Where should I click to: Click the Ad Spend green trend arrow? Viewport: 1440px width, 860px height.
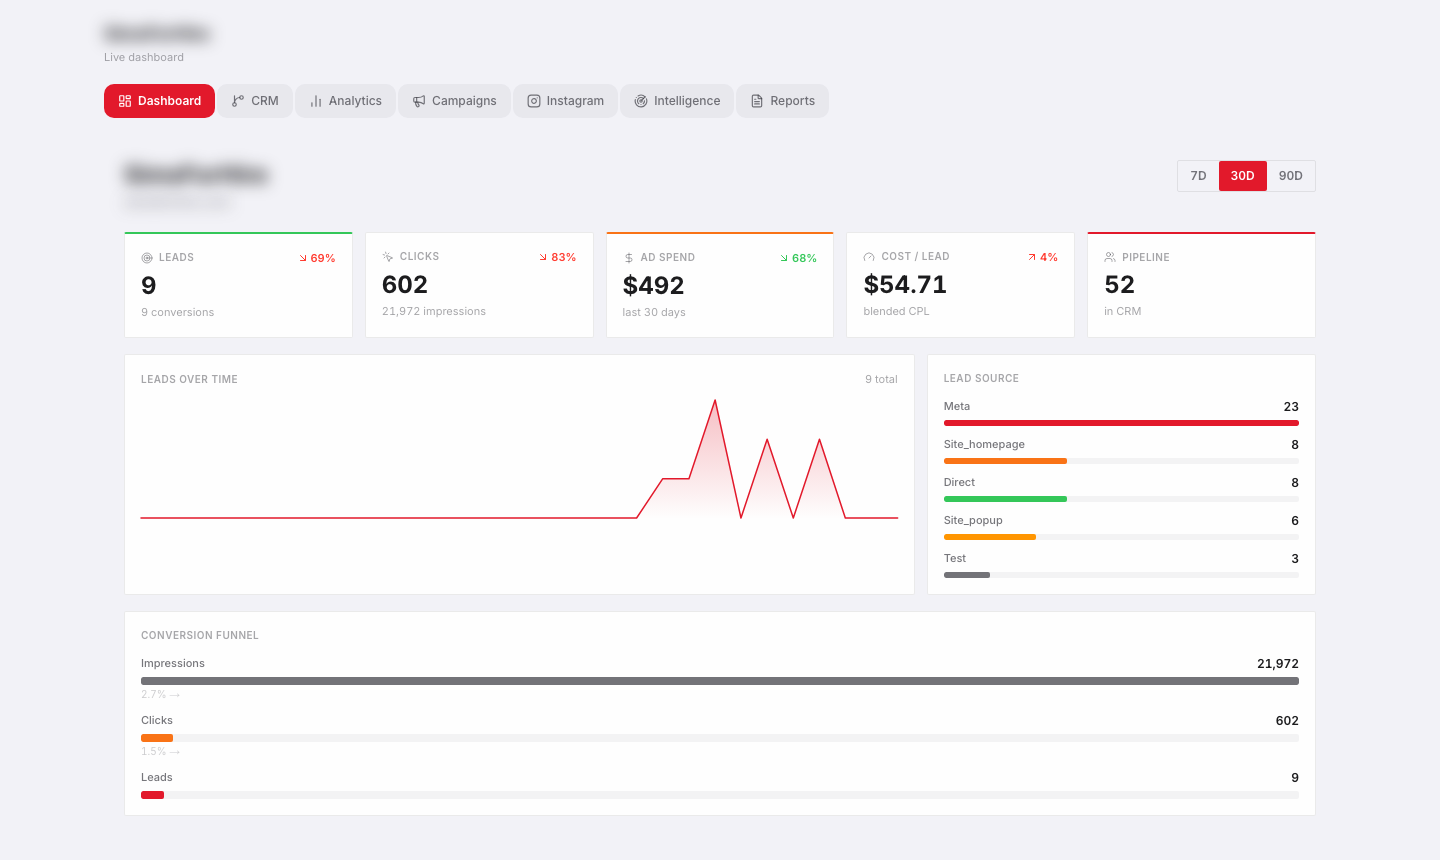[784, 258]
